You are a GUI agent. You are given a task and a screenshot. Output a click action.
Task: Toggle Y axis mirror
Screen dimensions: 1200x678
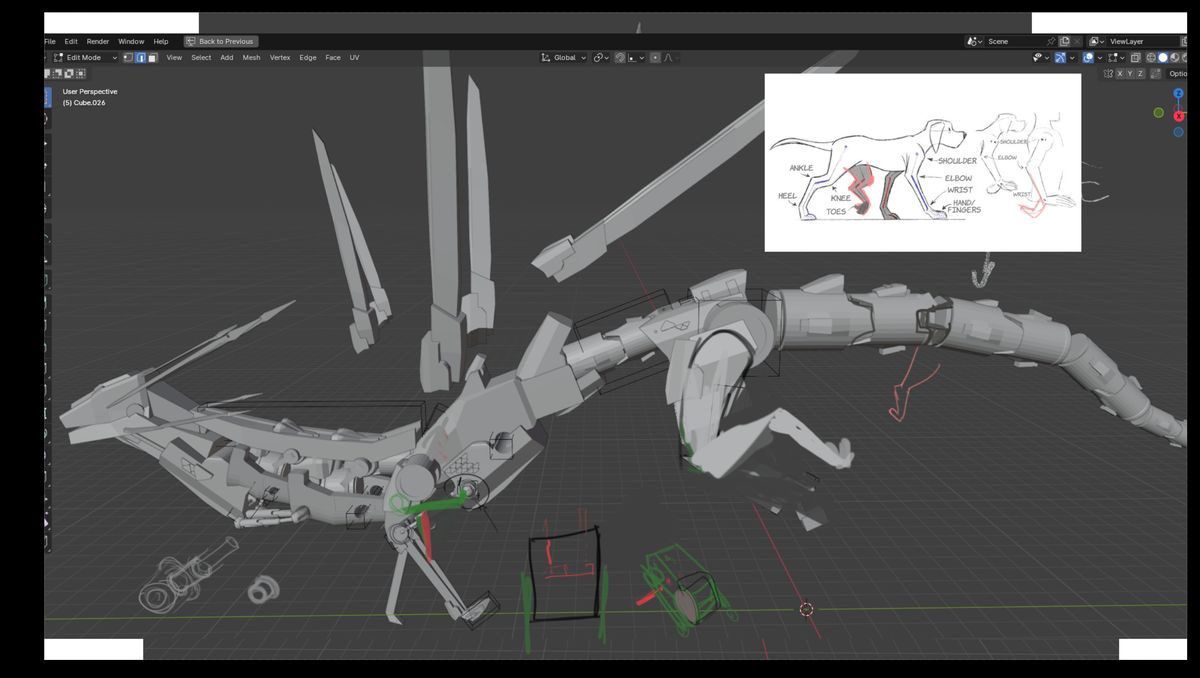pos(1130,74)
